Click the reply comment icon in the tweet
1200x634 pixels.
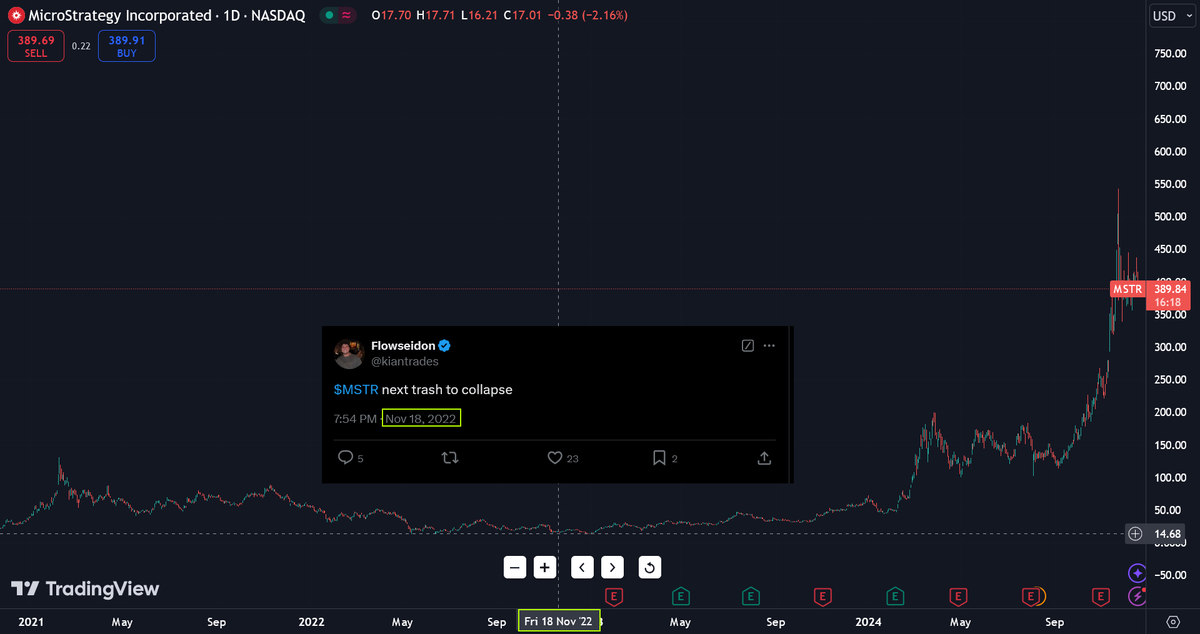(x=345, y=458)
